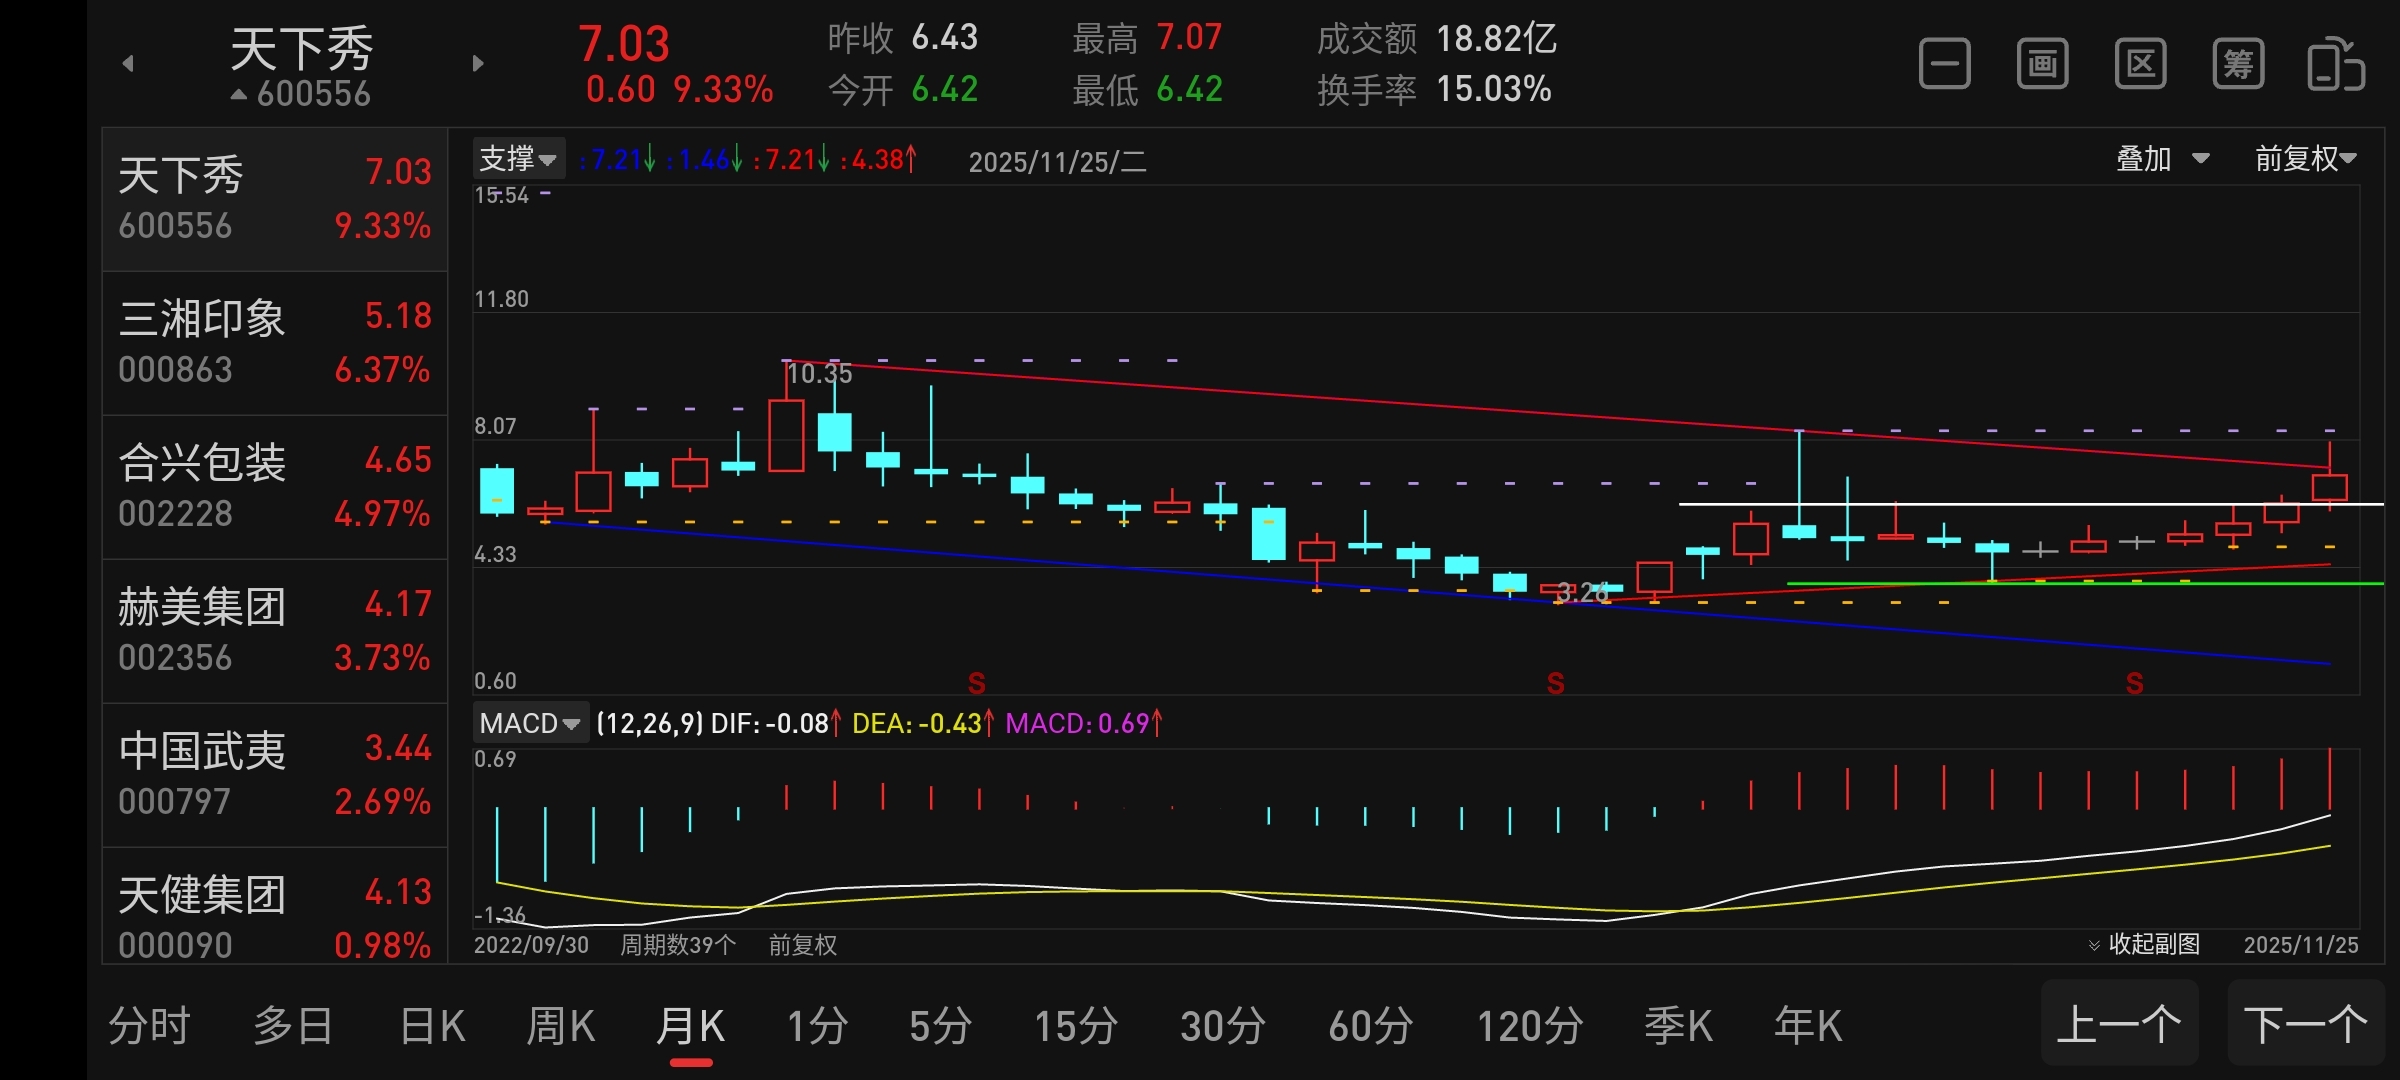
Task: Click the 区 interval statistics icon
Action: pyautogui.click(x=2140, y=65)
